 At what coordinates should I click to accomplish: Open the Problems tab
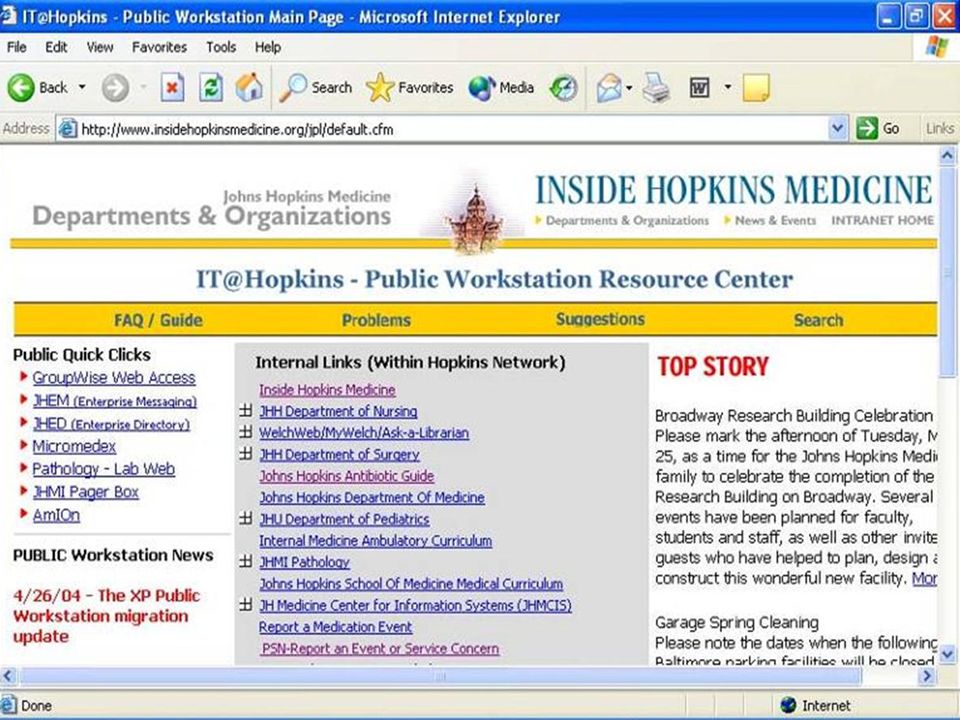[x=376, y=320]
